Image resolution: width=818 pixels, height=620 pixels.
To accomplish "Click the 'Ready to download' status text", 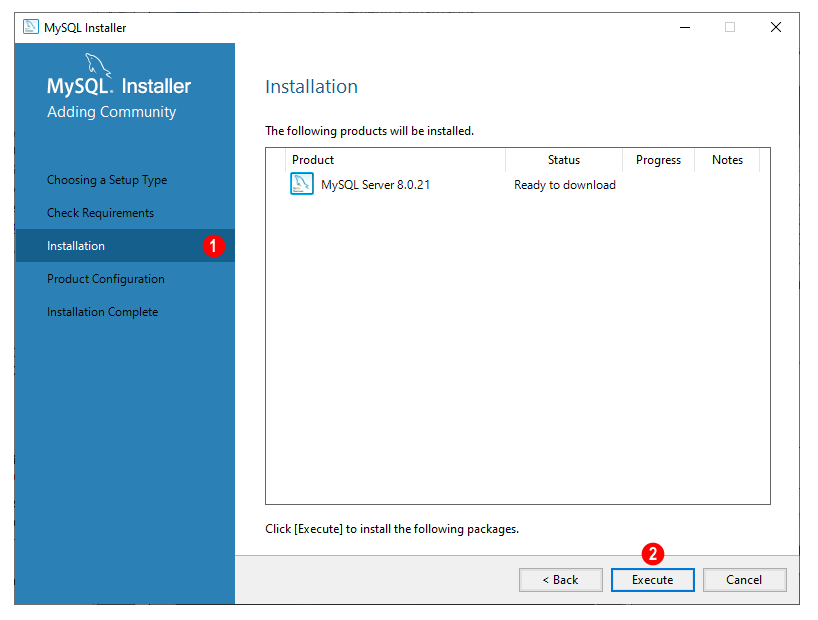I will [564, 185].
